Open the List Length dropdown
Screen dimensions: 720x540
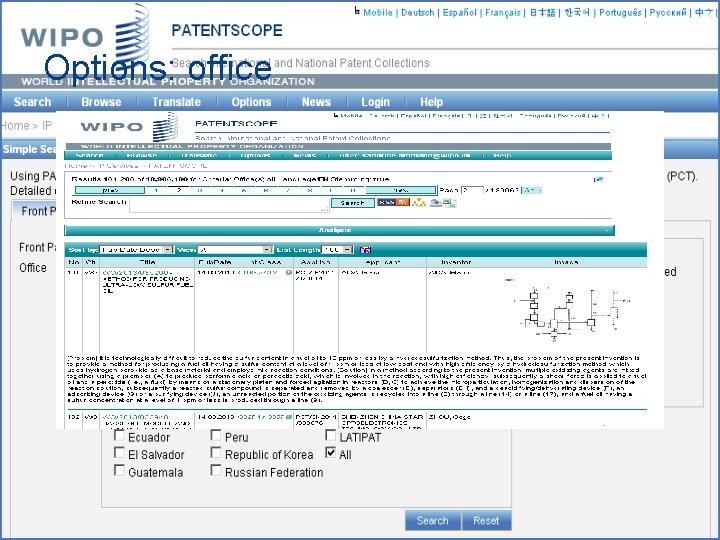tap(338, 250)
